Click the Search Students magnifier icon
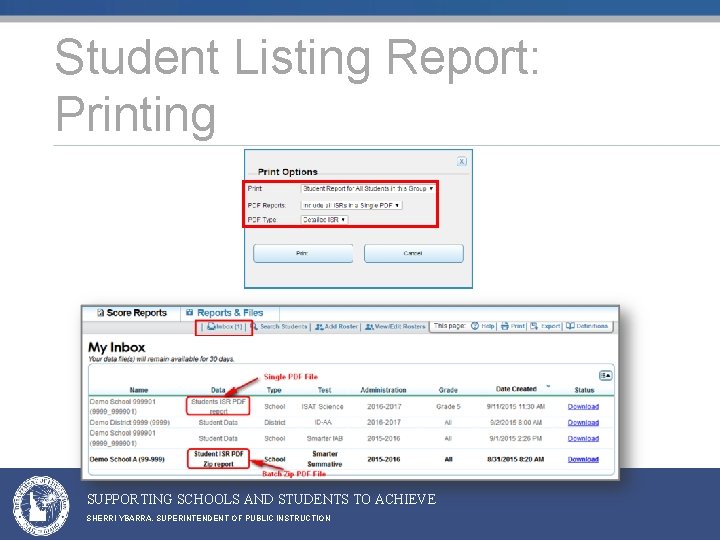This screenshot has width=720, height=540. 254,326
